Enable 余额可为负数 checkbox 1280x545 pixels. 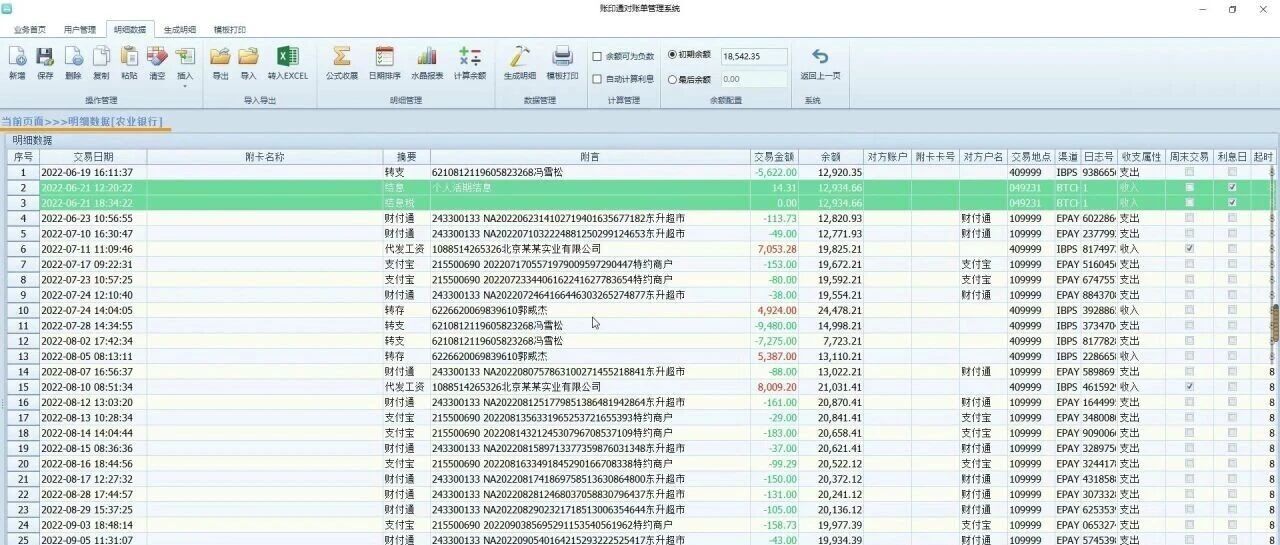(597, 57)
